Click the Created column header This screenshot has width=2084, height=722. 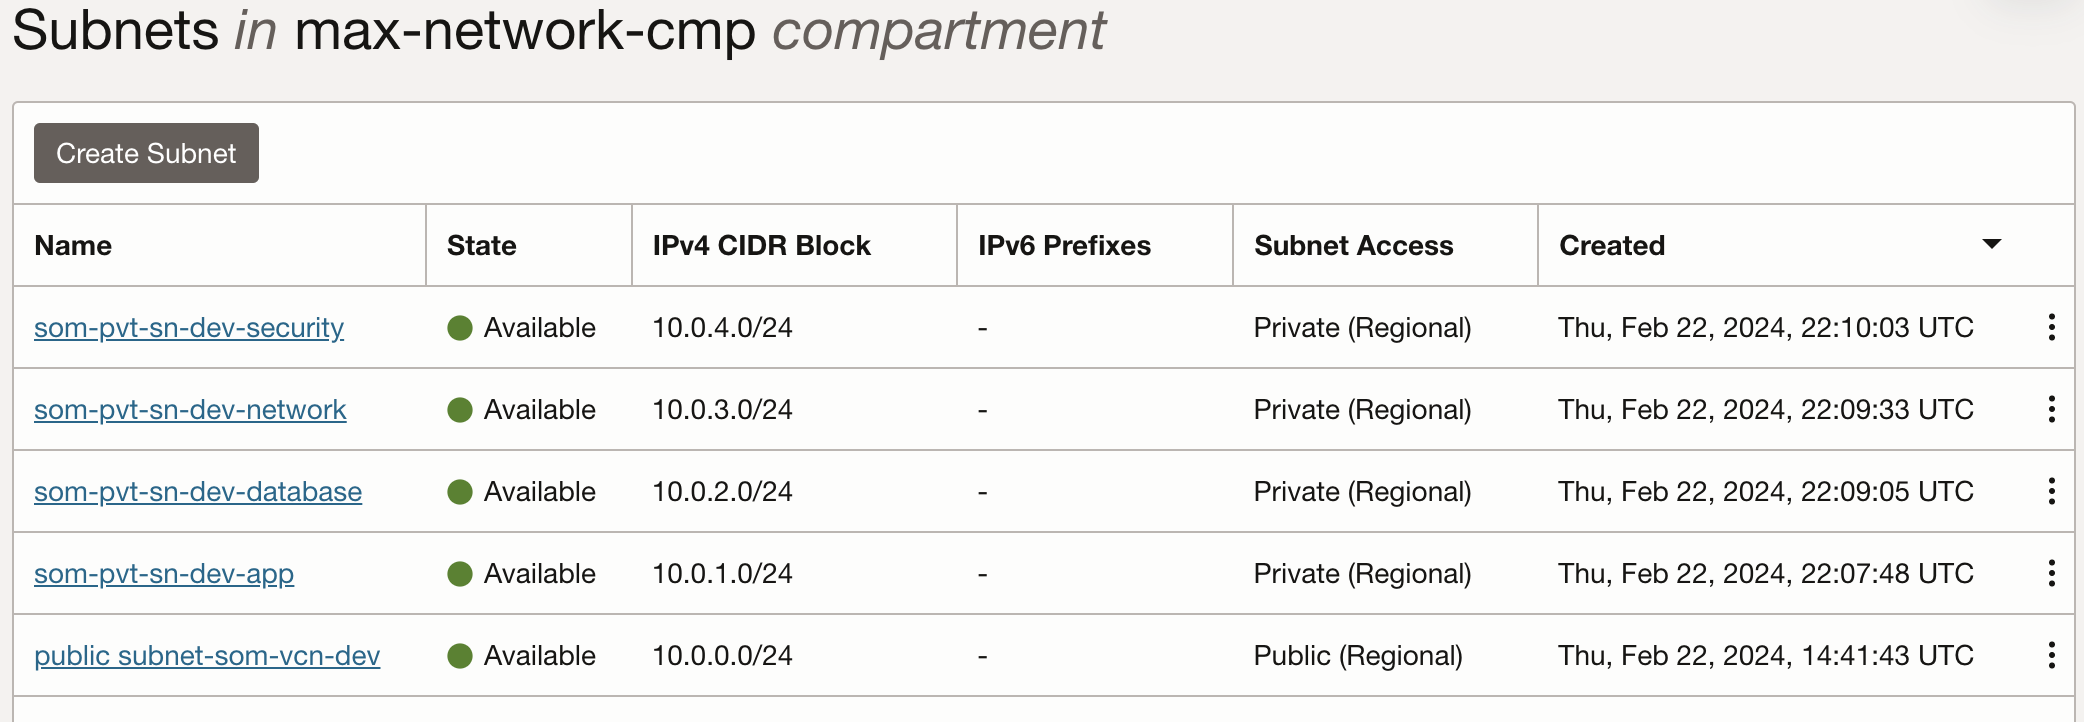[1612, 246]
